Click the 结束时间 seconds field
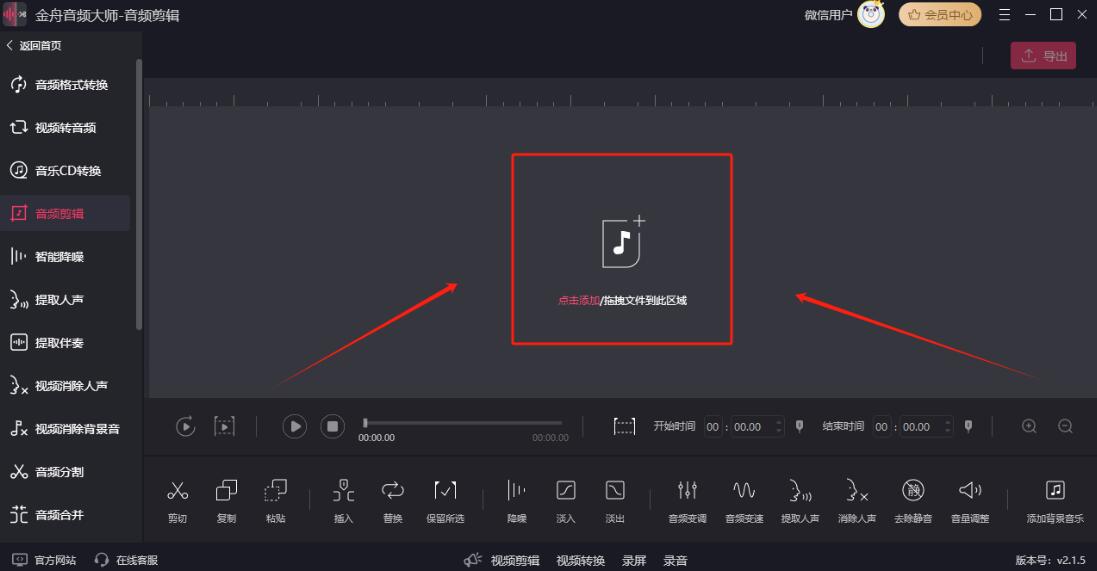This screenshot has height=571, width=1097. pyautogui.click(x=919, y=427)
